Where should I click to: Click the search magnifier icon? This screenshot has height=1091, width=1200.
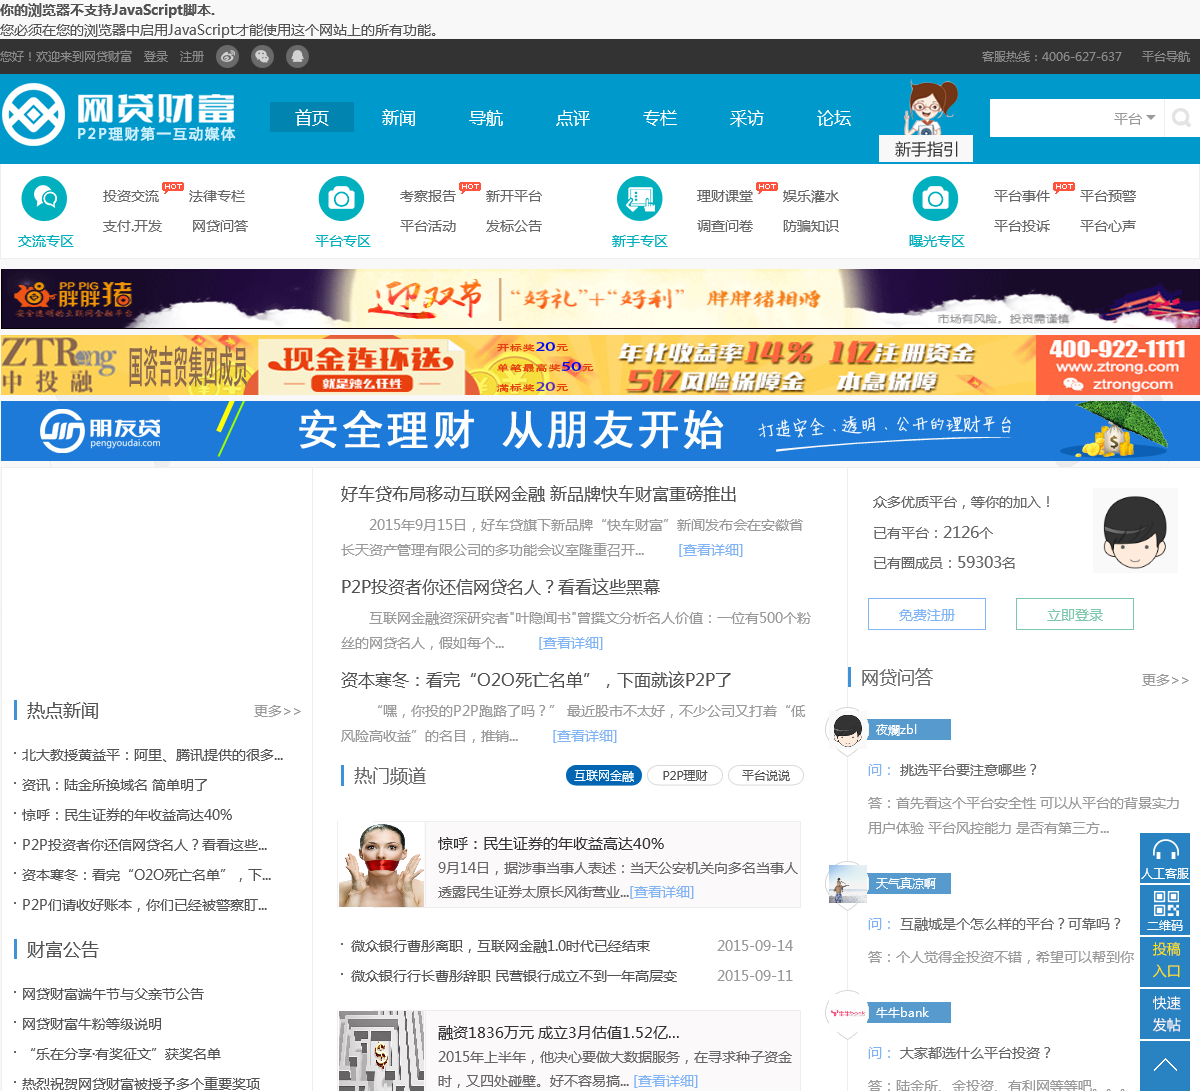coord(1182,118)
